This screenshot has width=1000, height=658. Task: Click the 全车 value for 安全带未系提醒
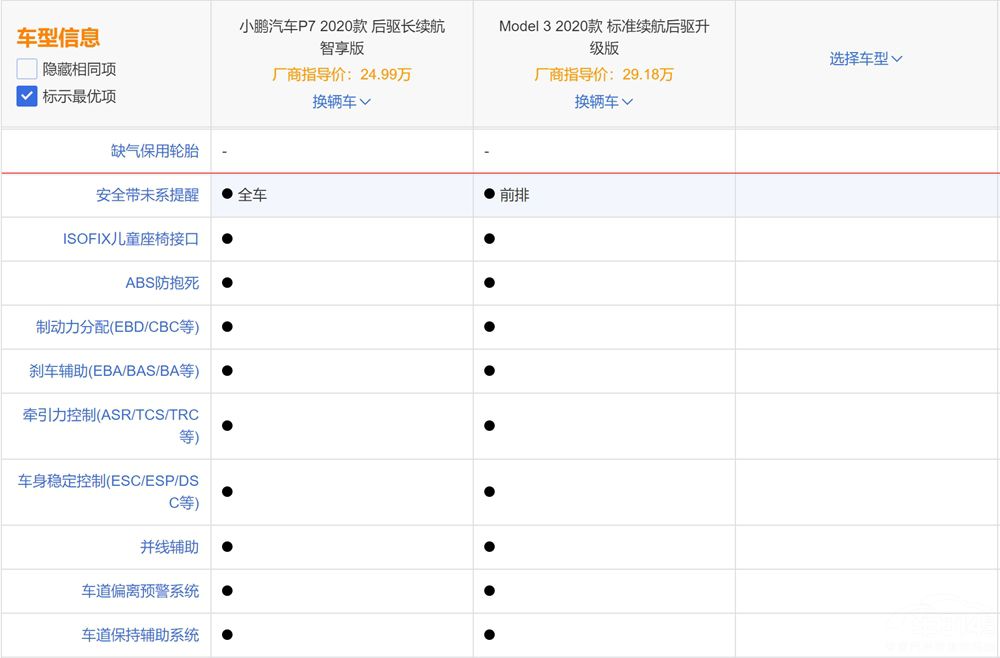(x=252, y=195)
